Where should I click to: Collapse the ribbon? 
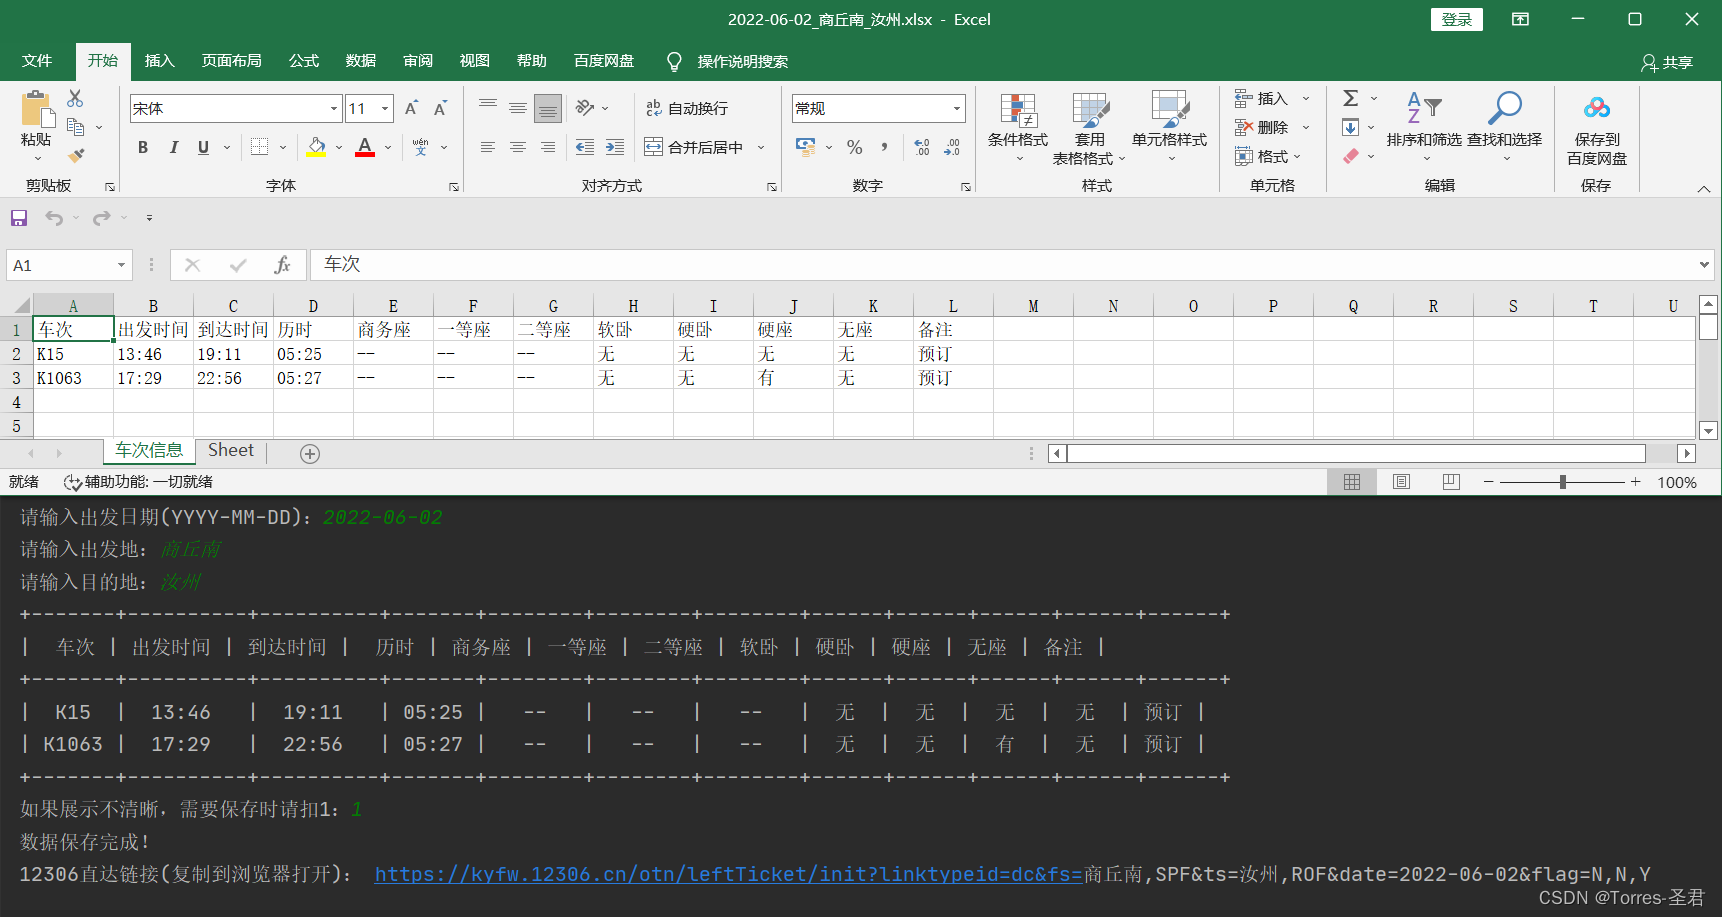click(x=1704, y=188)
